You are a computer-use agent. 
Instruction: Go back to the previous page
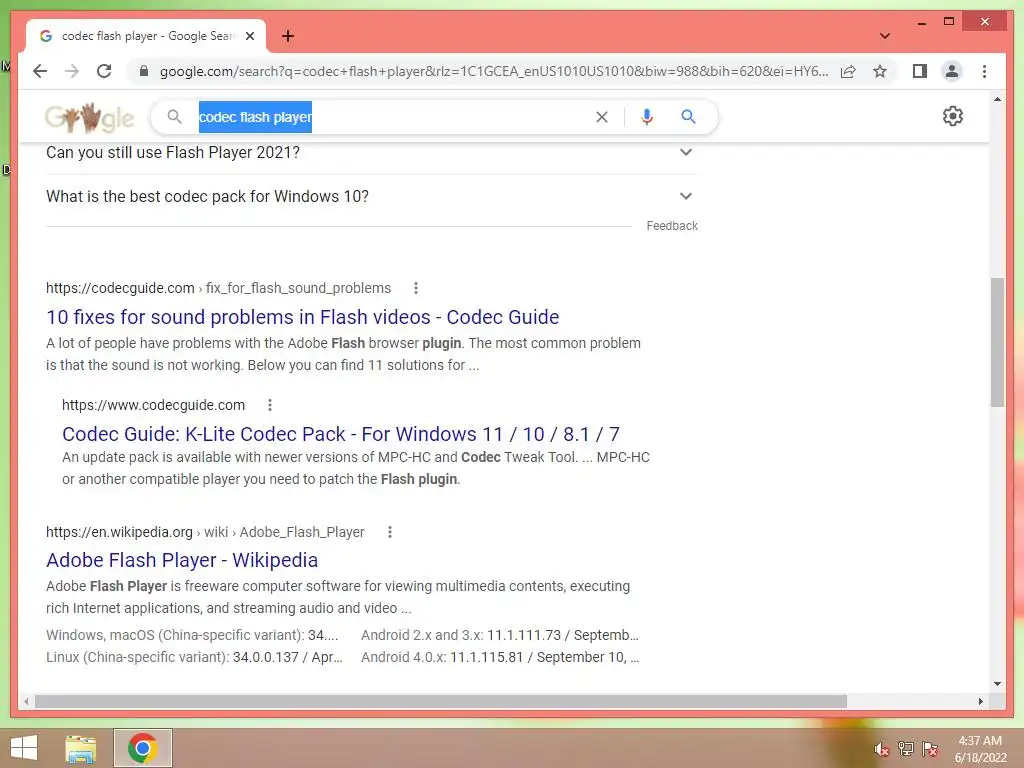40,71
